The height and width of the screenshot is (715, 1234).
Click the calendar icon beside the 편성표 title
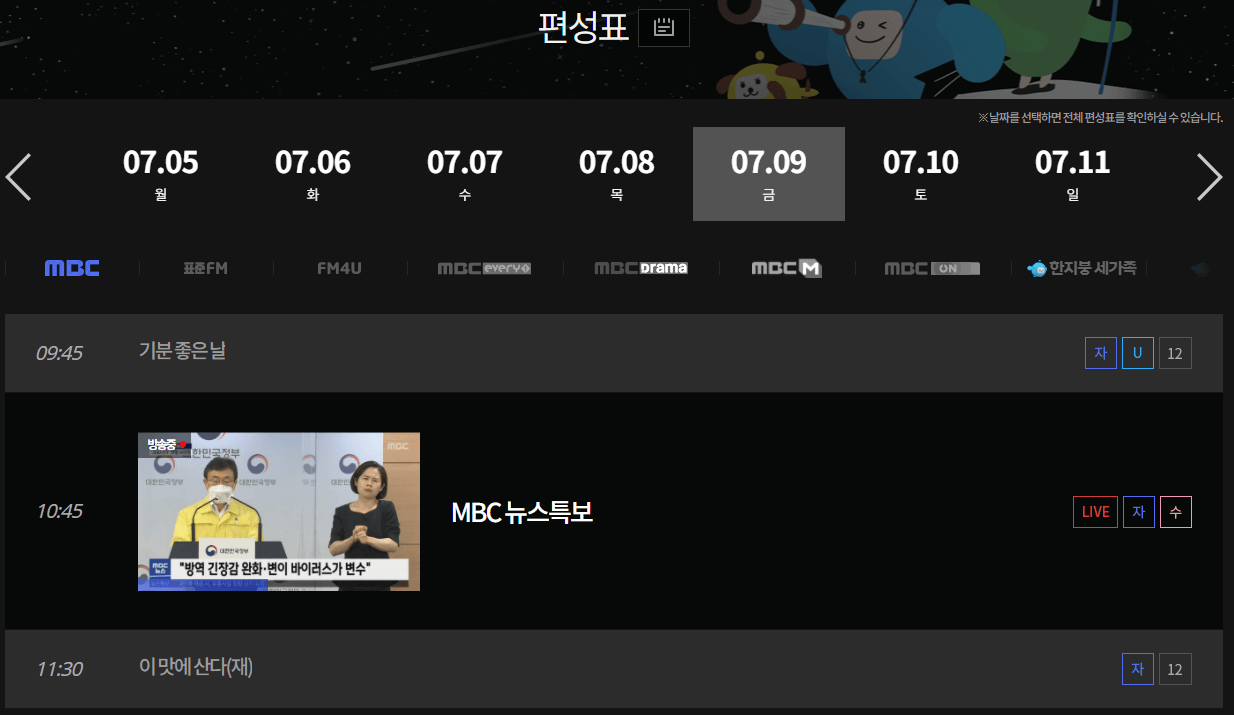pos(663,27)
